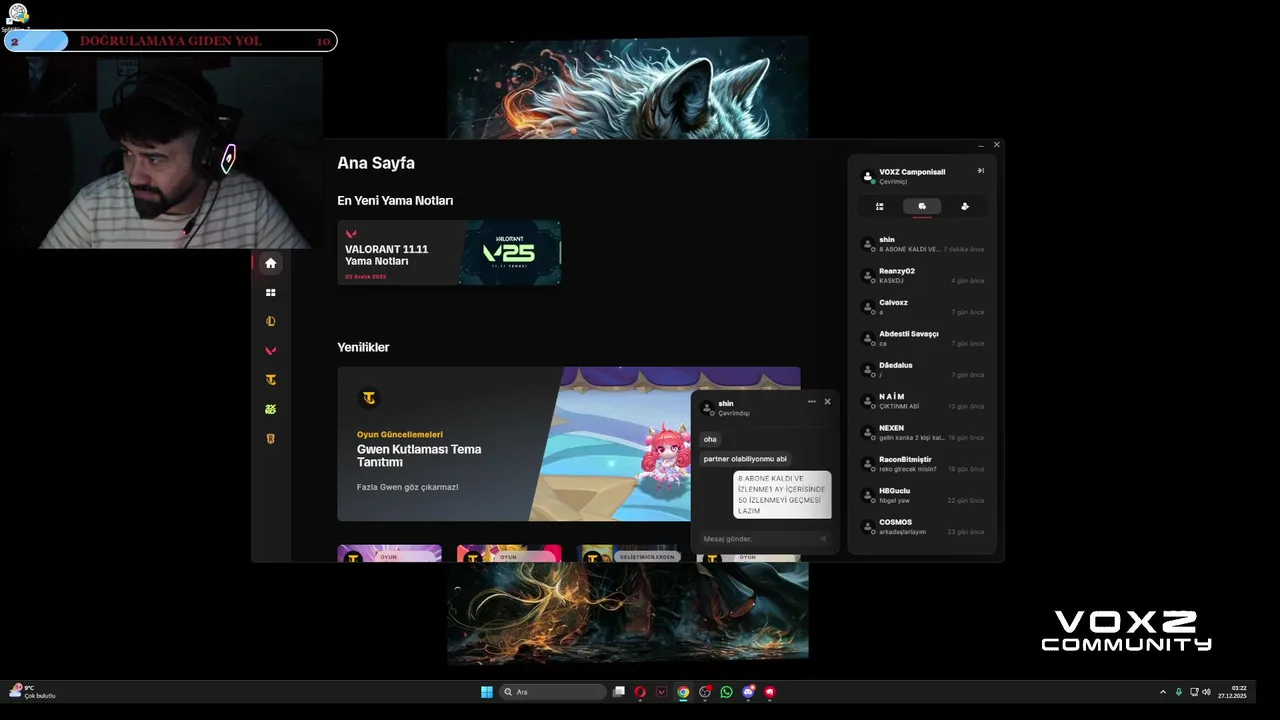The height and width of the screenshot is (720, 1280).
Task: Click the Mesaj gönder message field
Action: pos(758,539)
